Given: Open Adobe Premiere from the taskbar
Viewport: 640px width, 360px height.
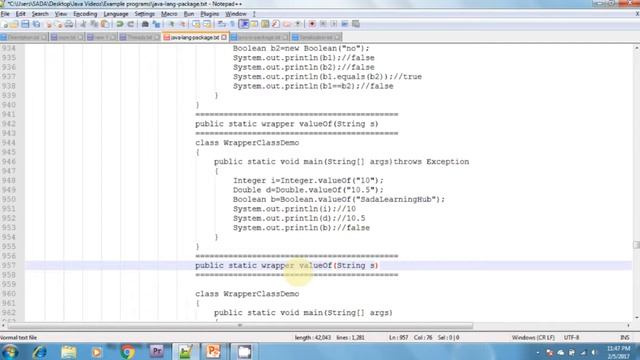Looking at the screenshot, I should coord(157,352).
